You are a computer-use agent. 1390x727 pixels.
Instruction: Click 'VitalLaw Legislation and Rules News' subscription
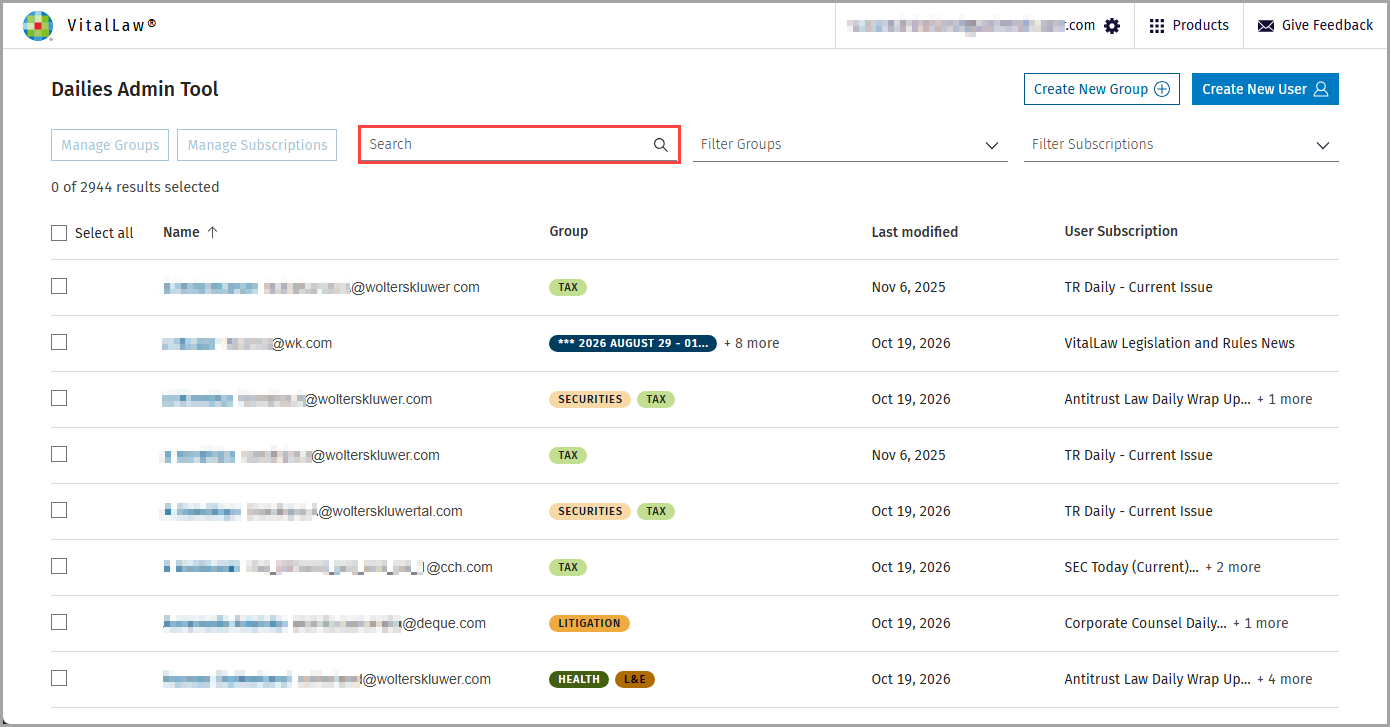[1179, 343]
